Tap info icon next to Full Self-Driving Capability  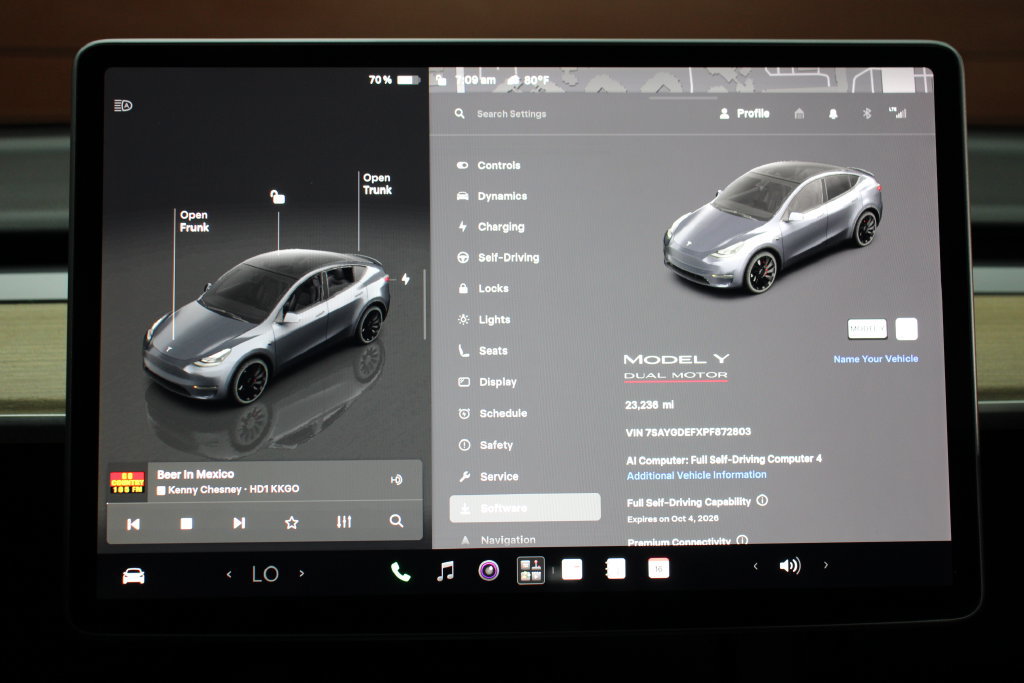[x=762, y=501]
